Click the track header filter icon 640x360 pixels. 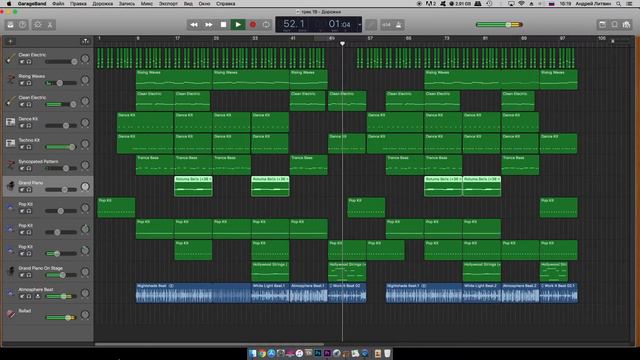(x=85, y=41)
